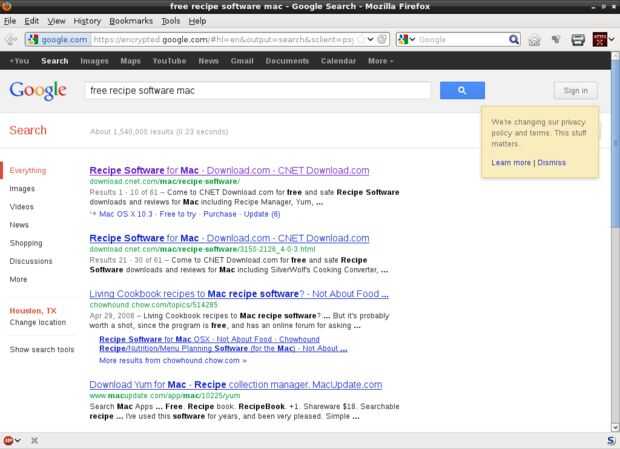Open the Bookmarks menu
The image size is (620, 449).
click(x=131, y=21)
